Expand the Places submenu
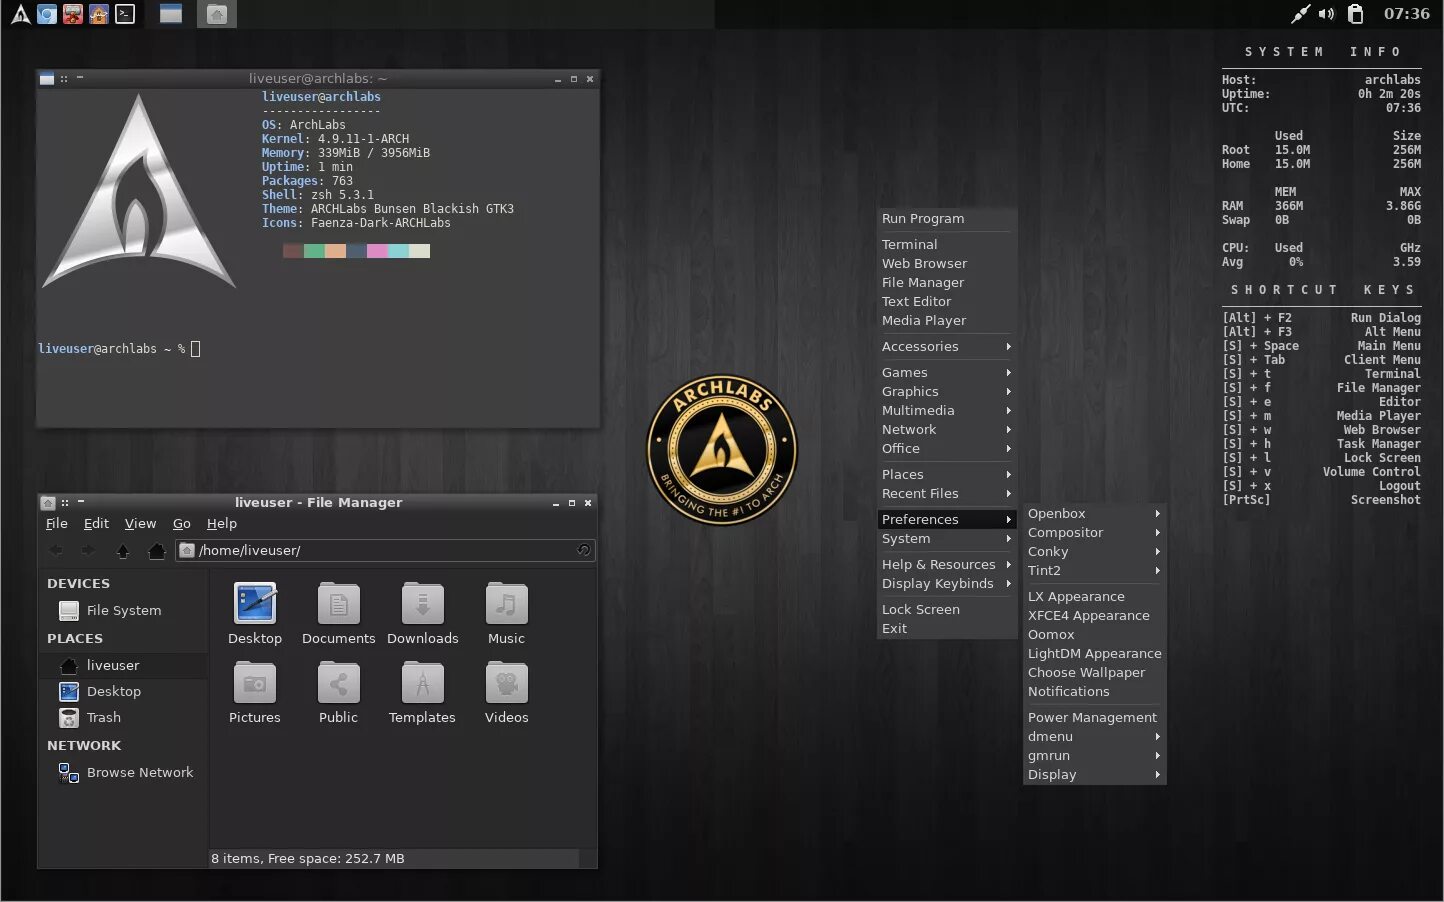This screenshot has height=902, width=1444. 947,474
